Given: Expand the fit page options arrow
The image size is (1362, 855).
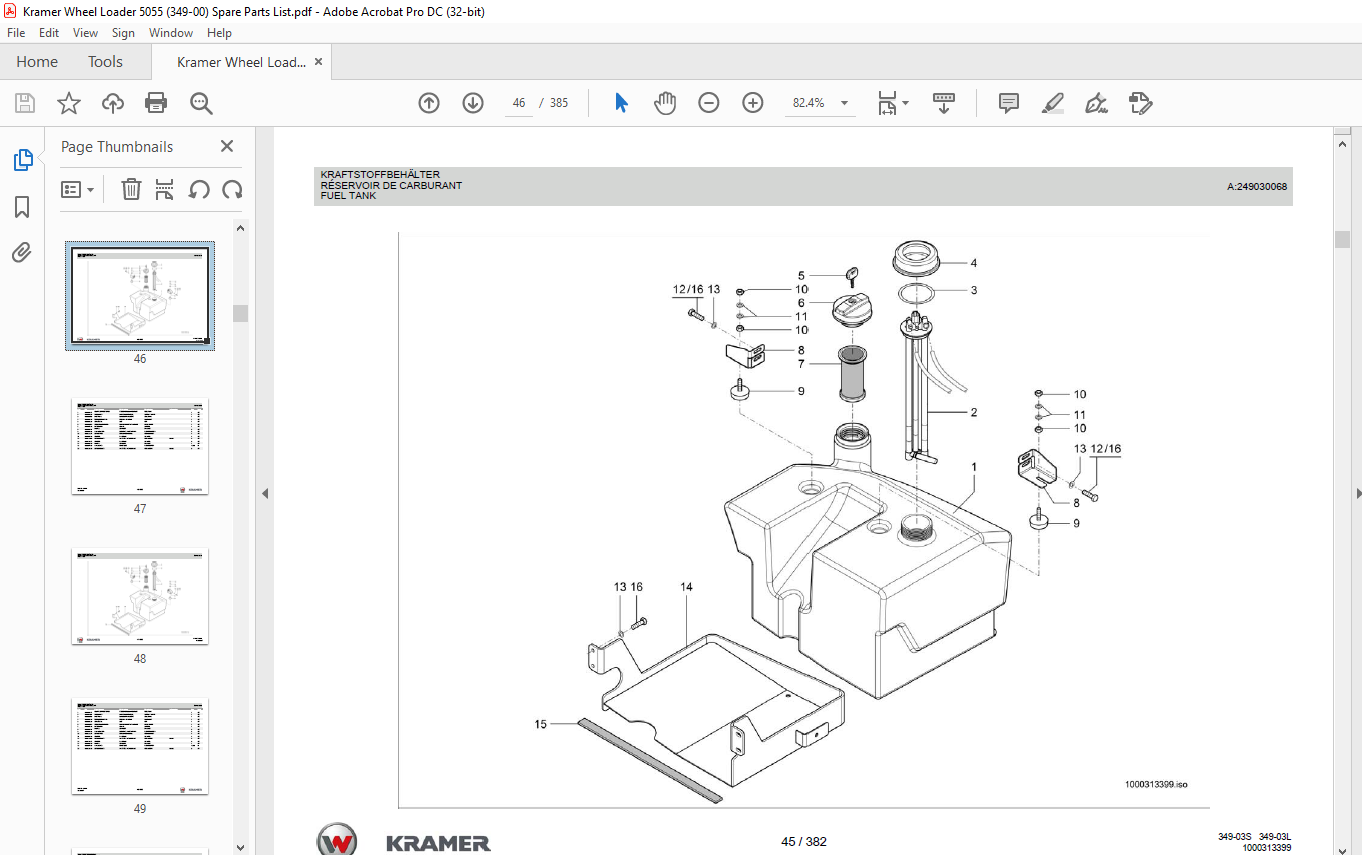Looking at the screenshot, I should point(905,103).
